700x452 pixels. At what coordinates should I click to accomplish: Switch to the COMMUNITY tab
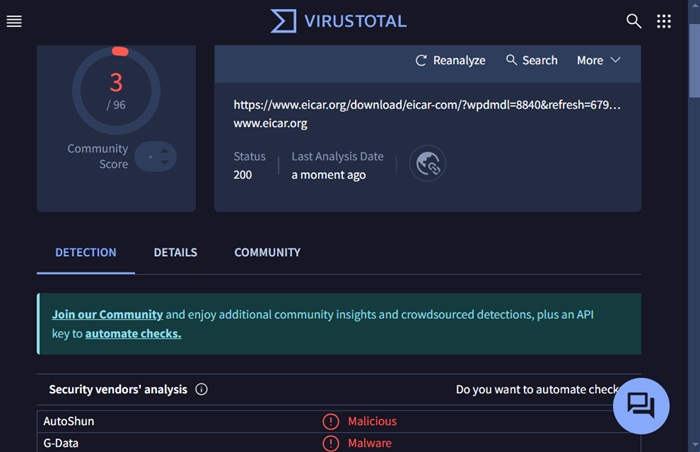click(267, 253)
